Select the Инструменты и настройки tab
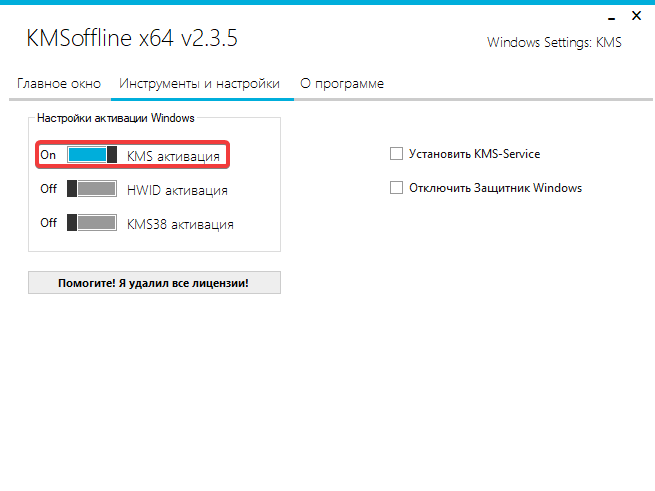Image resolution: width=655 pixels, height=491 pixels. click(199, 84)
